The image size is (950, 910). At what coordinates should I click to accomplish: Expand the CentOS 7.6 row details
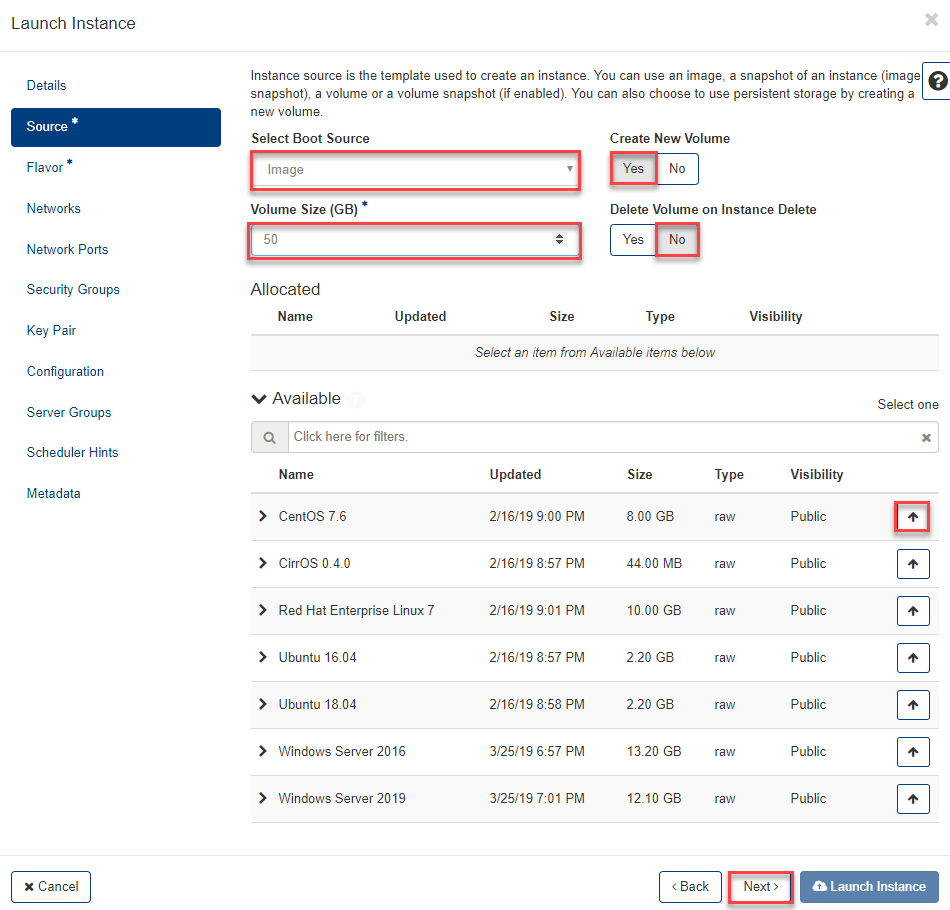point(263,517)
